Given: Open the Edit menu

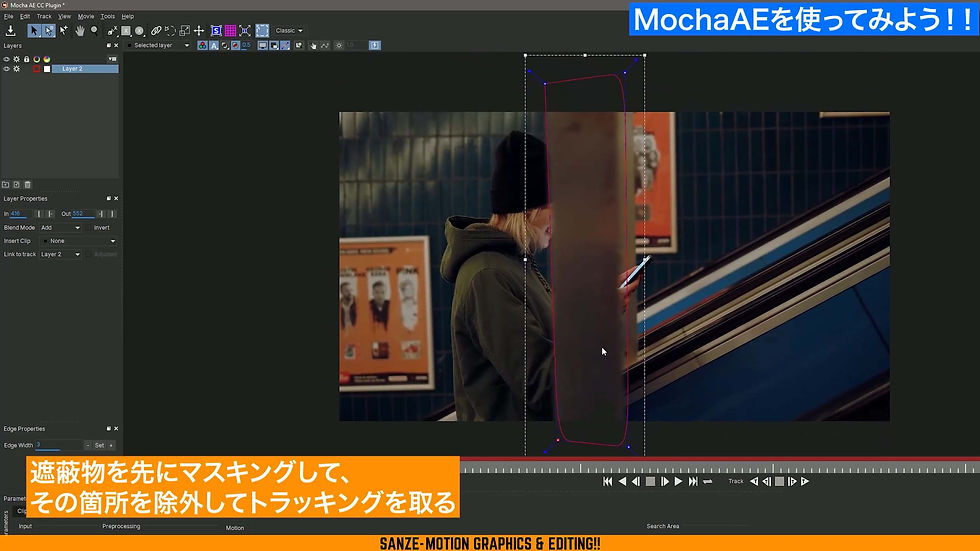Looking at the screenshot, I should point(25,16).
